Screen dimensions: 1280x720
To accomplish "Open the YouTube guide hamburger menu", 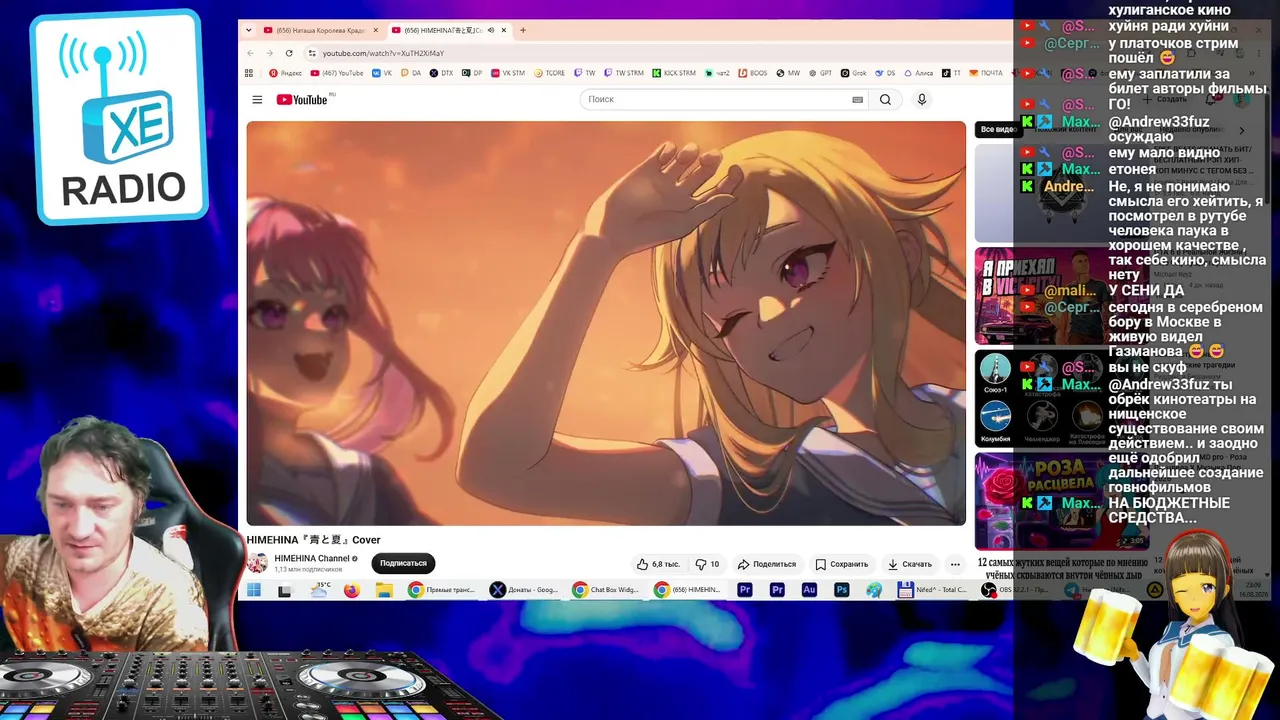I will click(x=257, y=99).
